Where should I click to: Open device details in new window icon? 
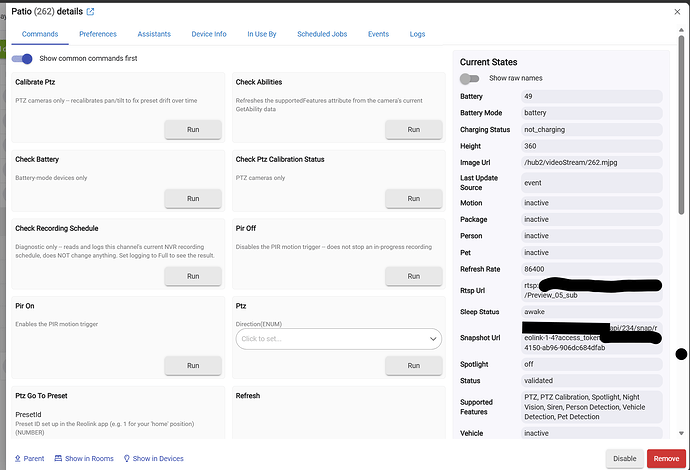(x=90, y=12)
